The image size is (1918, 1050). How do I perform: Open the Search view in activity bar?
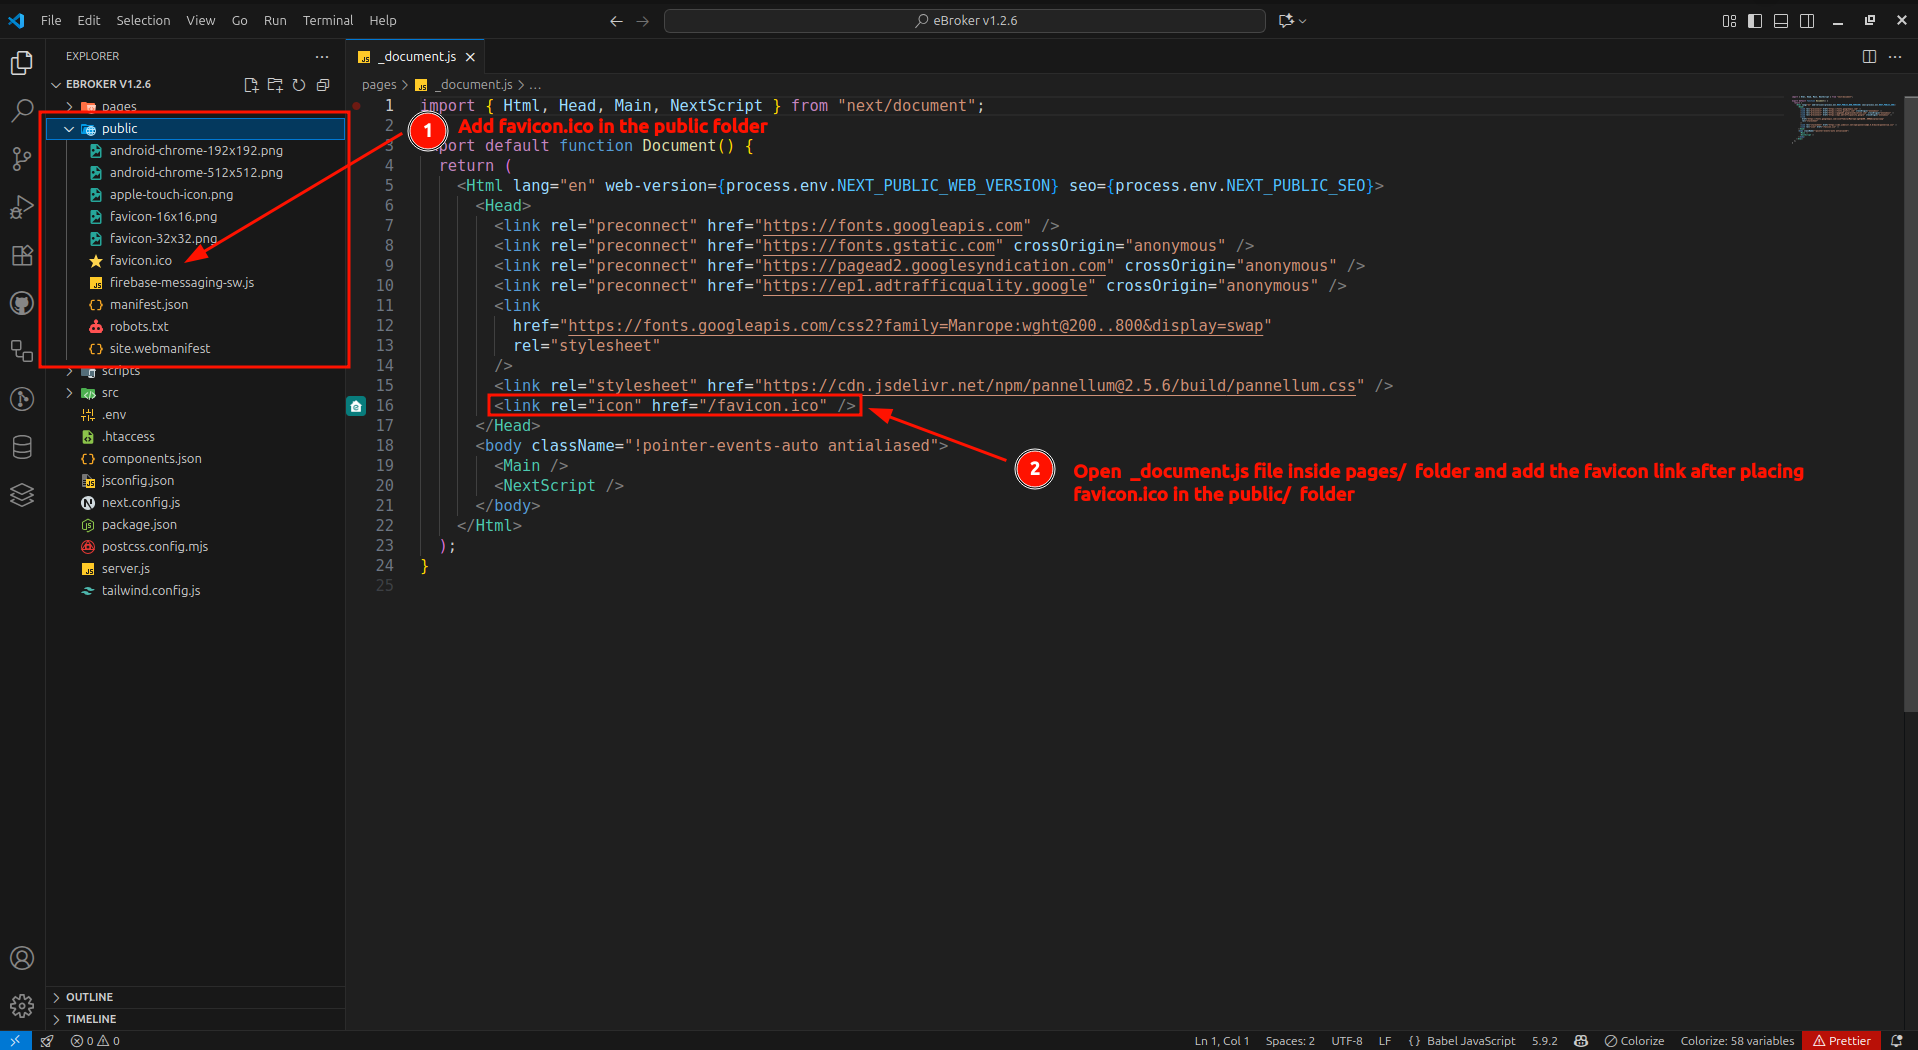22,111
